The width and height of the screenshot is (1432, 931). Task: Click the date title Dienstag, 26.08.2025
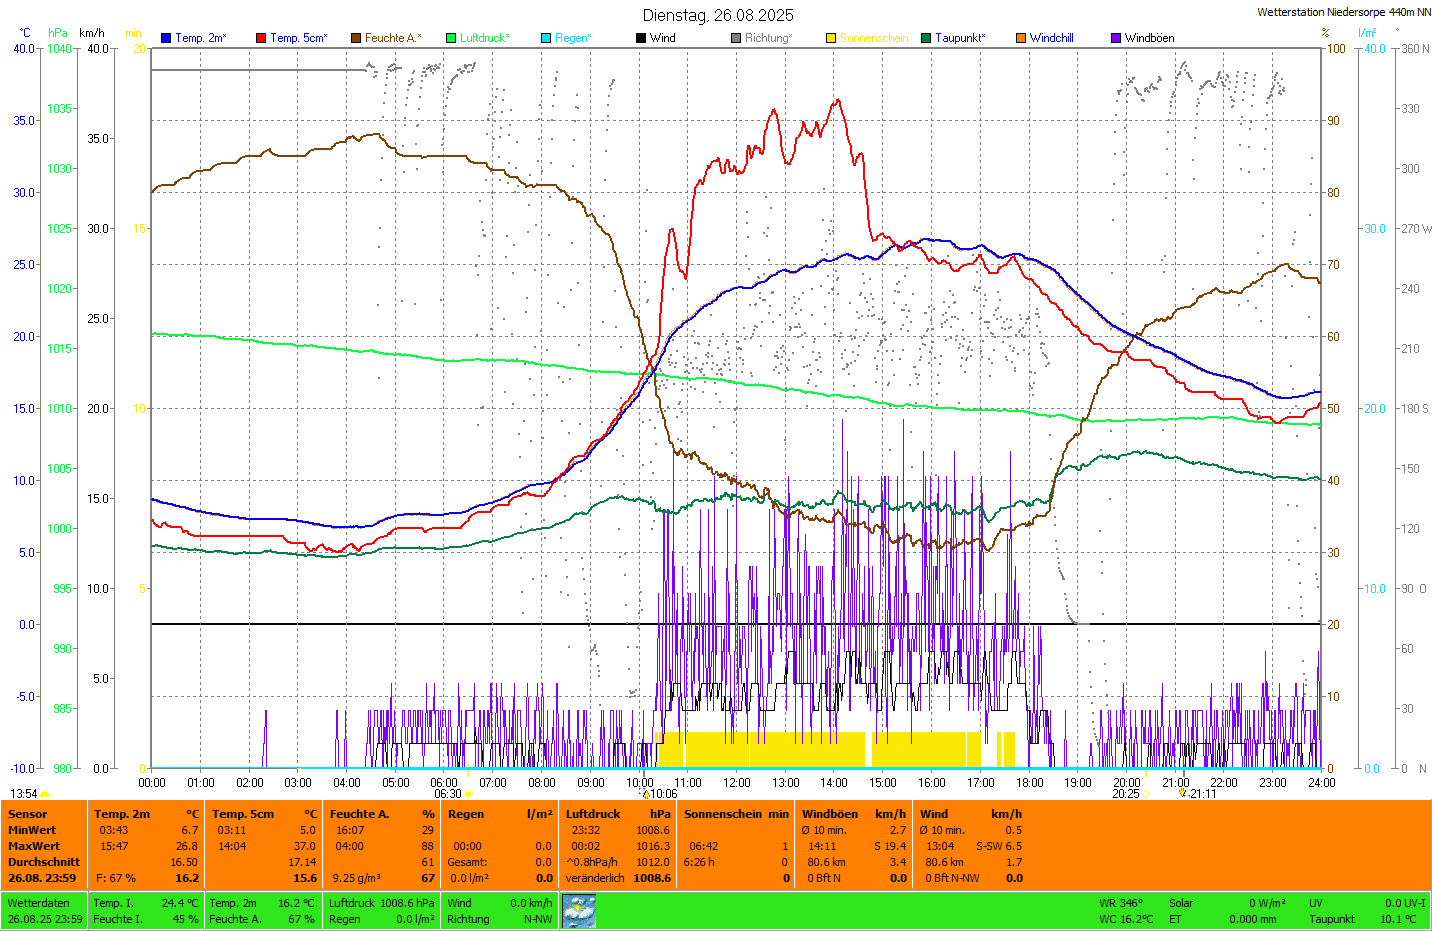717,15
